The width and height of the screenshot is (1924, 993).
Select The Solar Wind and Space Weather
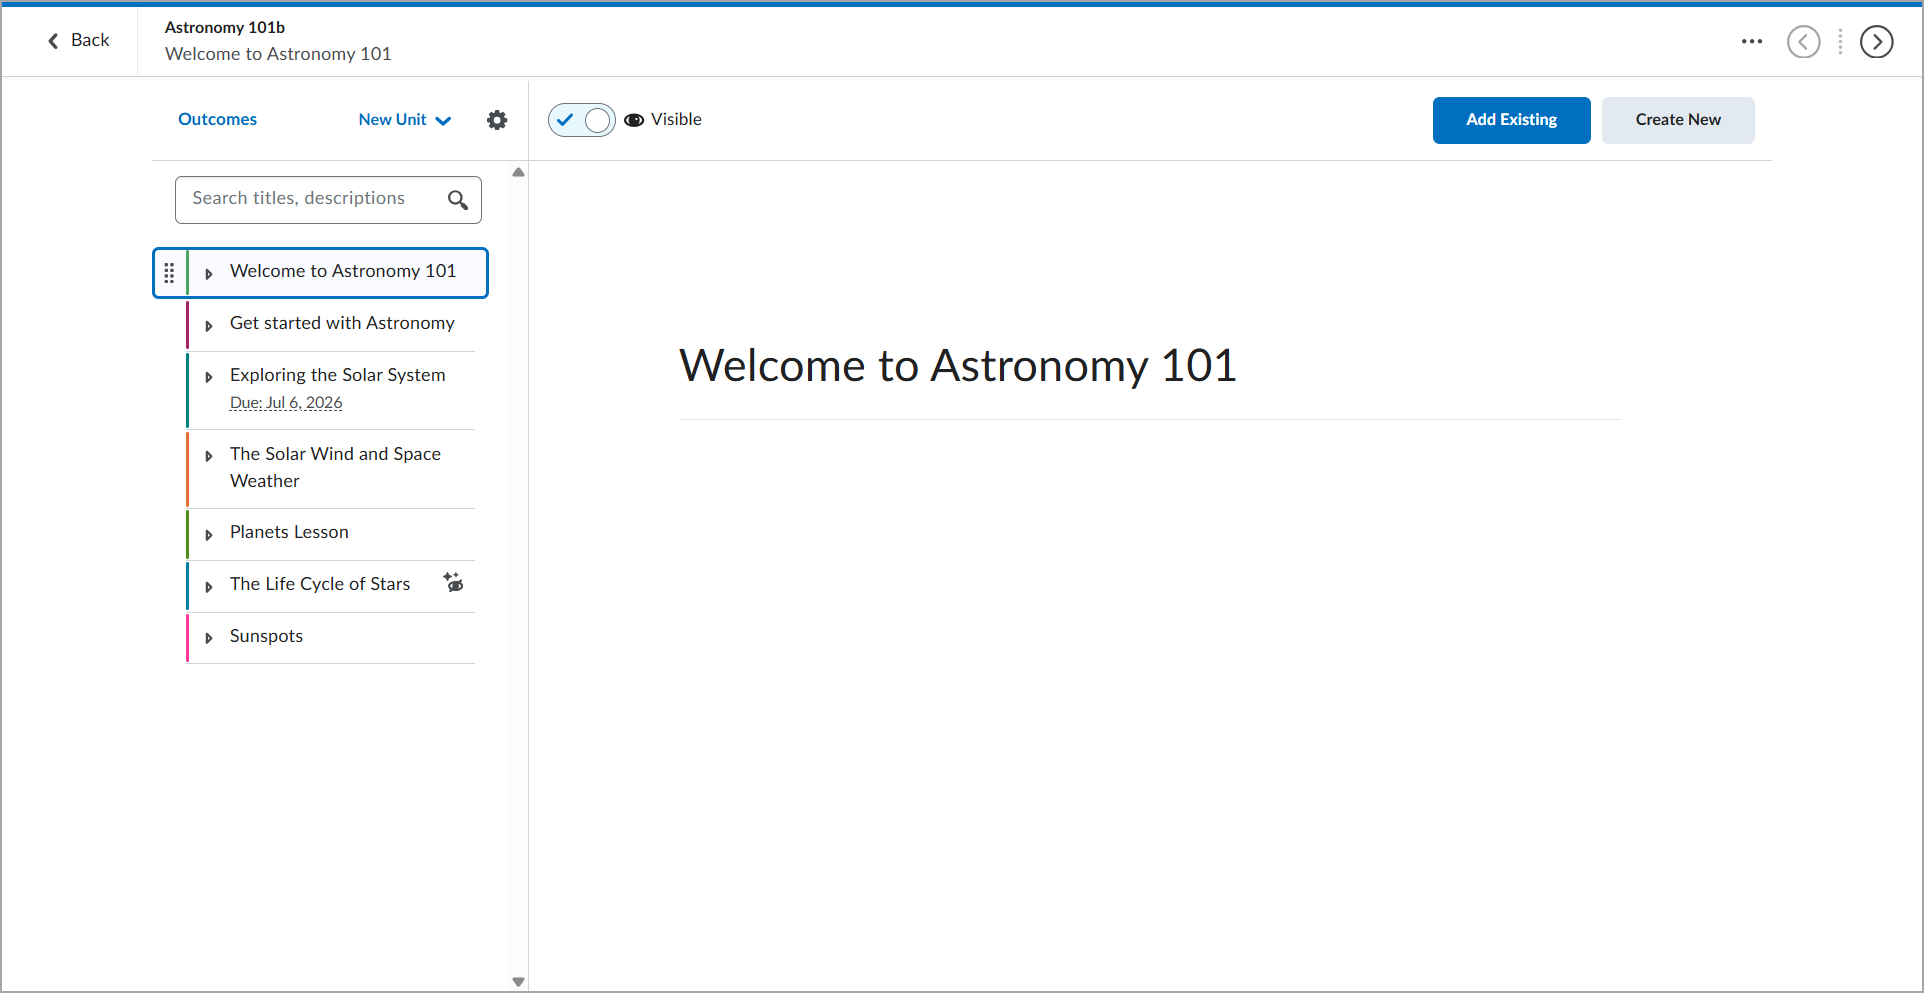tap(330, 468)
